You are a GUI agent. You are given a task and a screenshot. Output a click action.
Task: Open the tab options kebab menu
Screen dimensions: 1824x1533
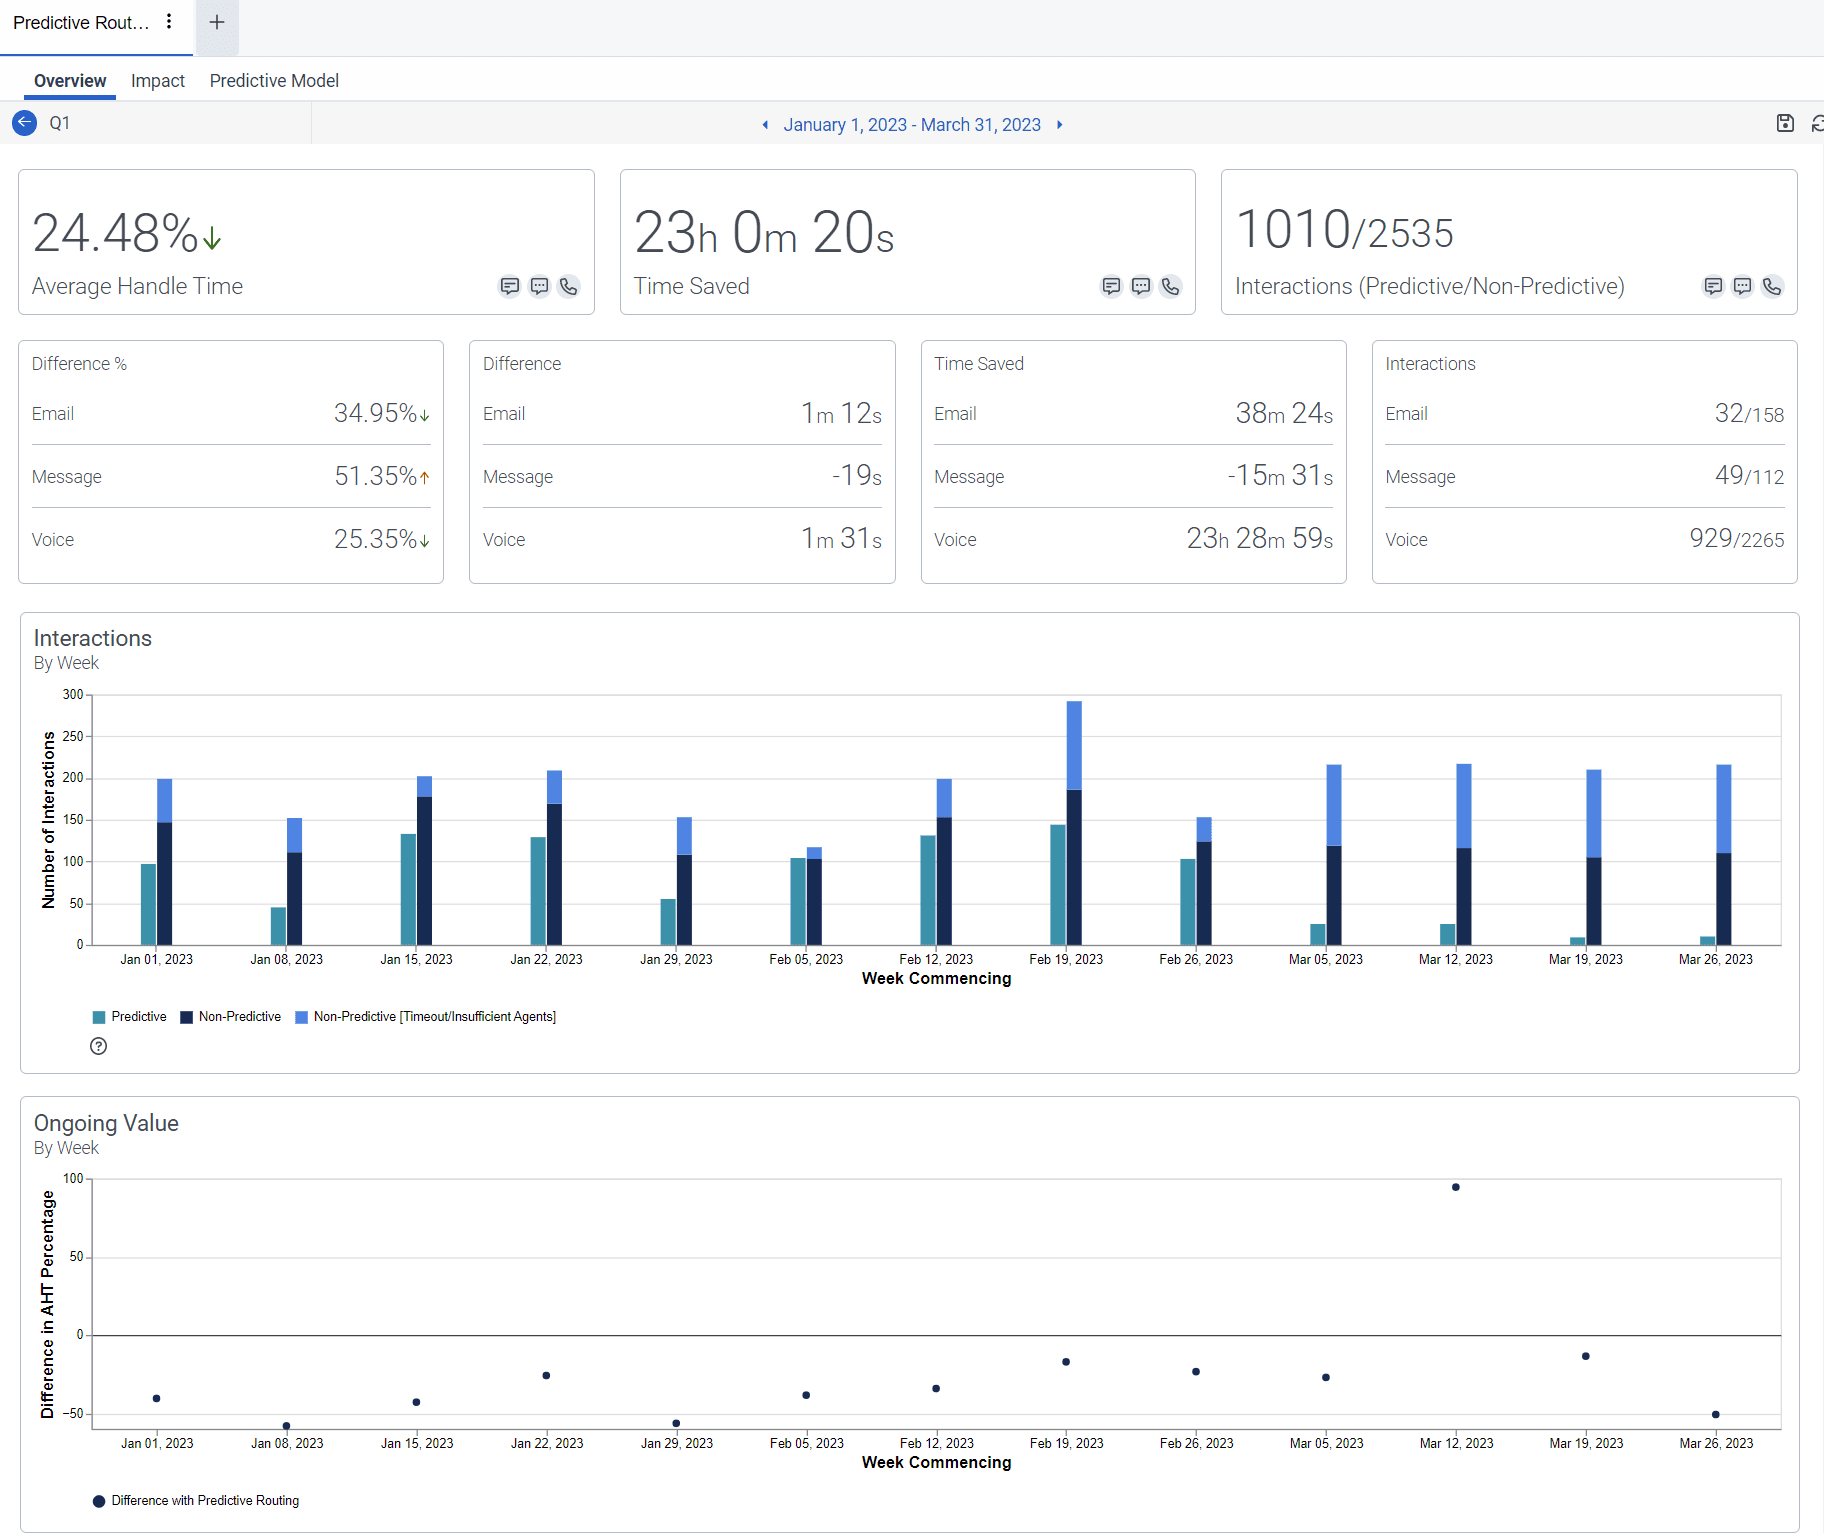point(169,21)
